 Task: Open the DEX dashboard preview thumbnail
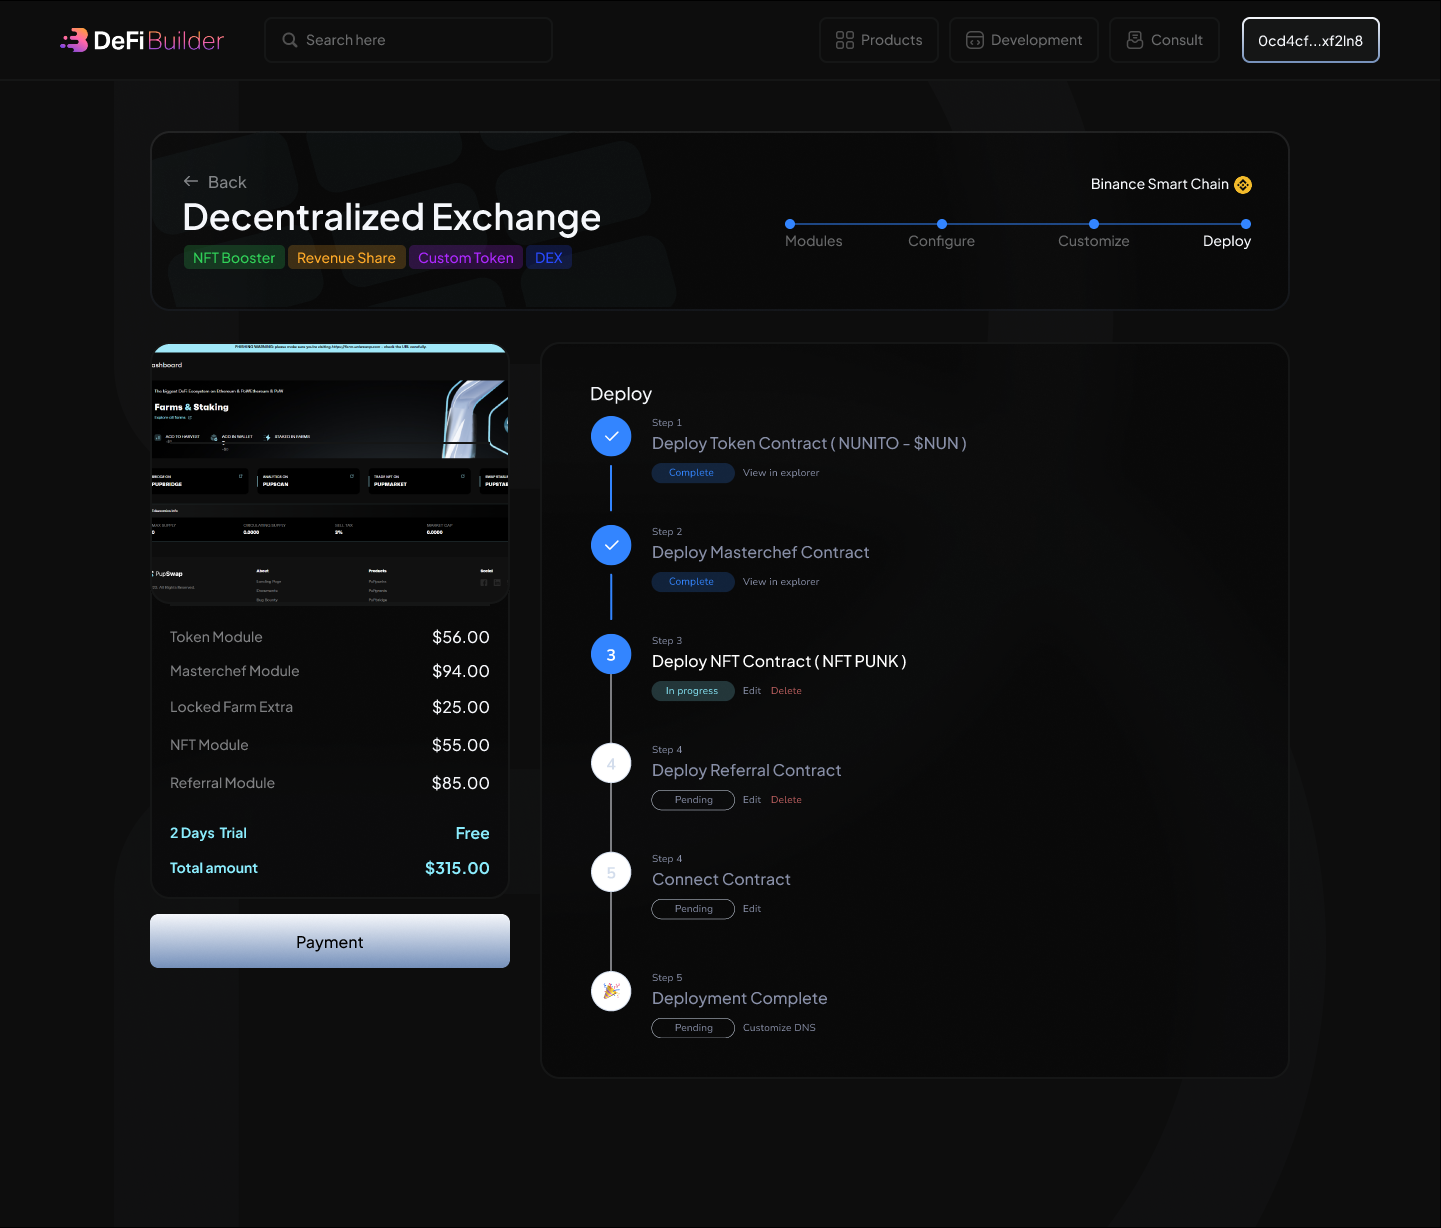(330, 474)
